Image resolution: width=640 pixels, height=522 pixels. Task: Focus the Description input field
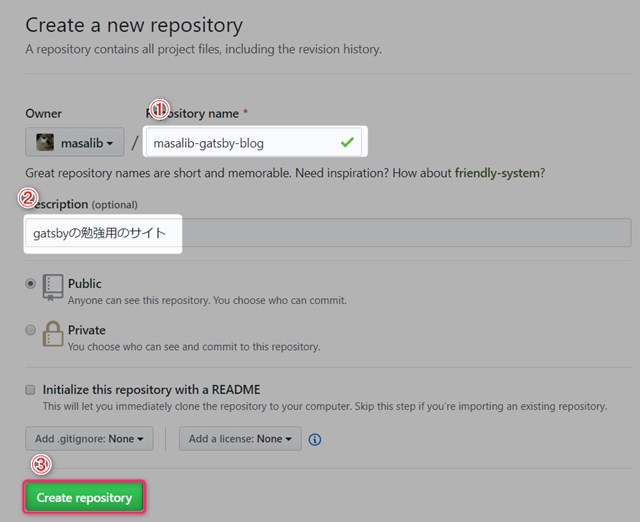tap(328, 233)
